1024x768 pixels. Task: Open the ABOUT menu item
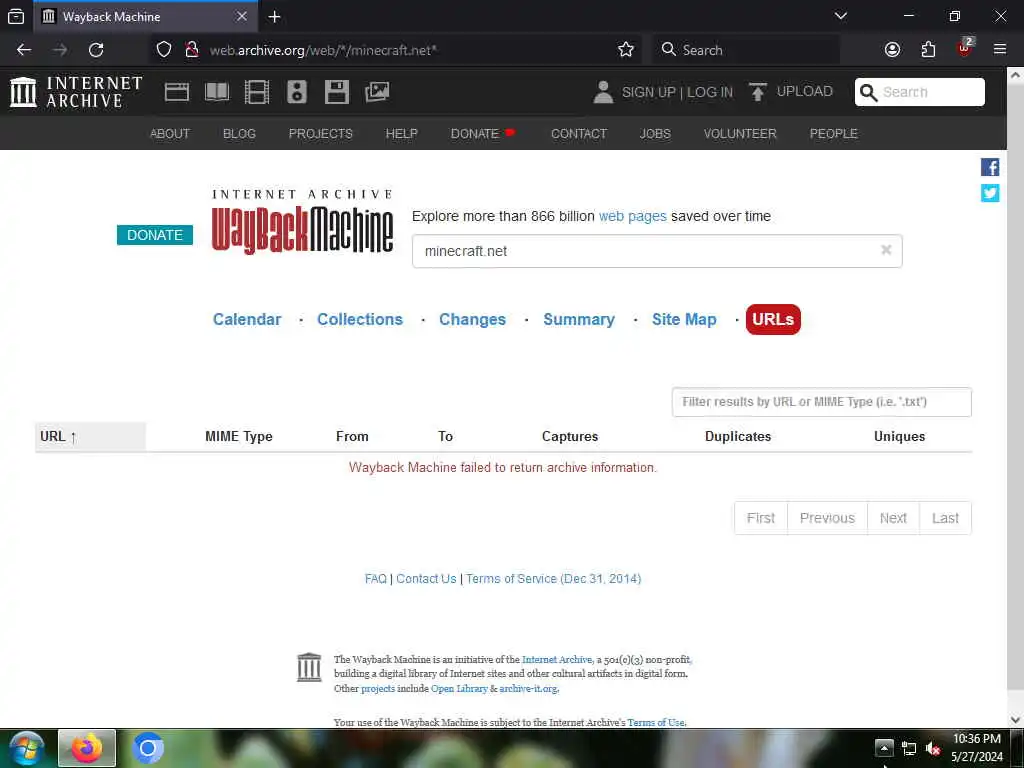pos(170,134)
